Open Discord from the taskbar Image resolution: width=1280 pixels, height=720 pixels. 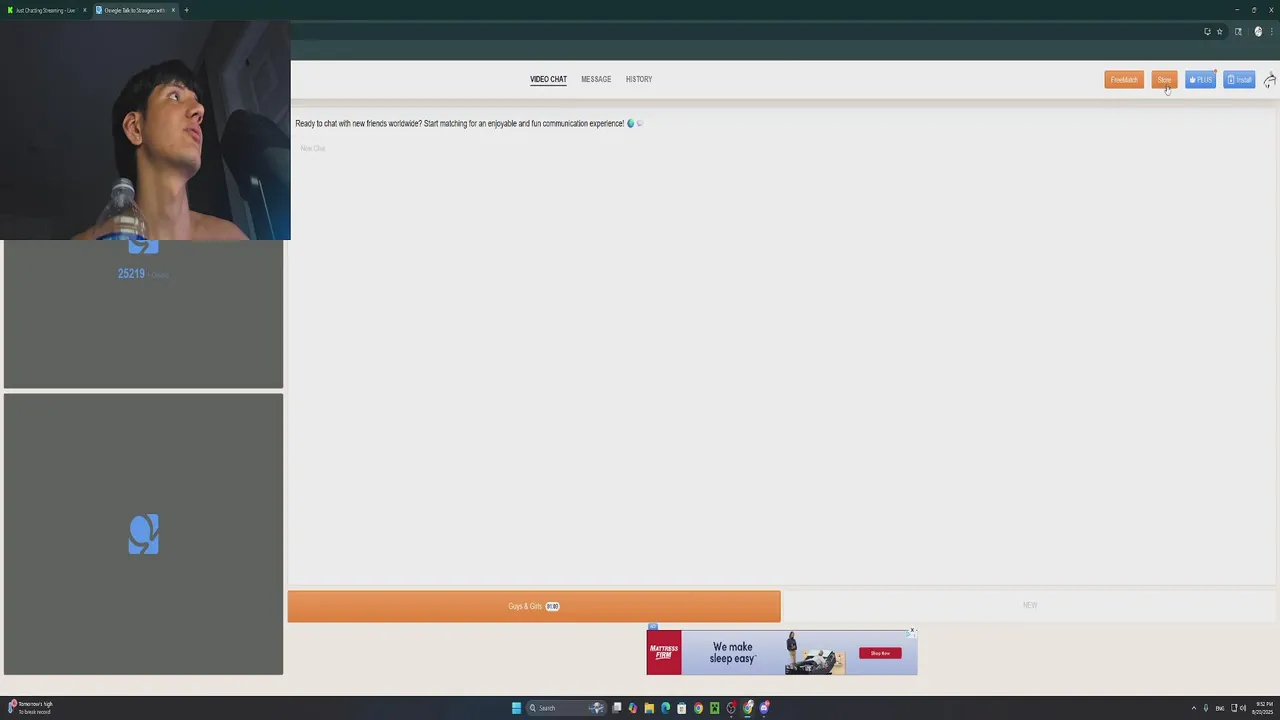pos(765,708)
